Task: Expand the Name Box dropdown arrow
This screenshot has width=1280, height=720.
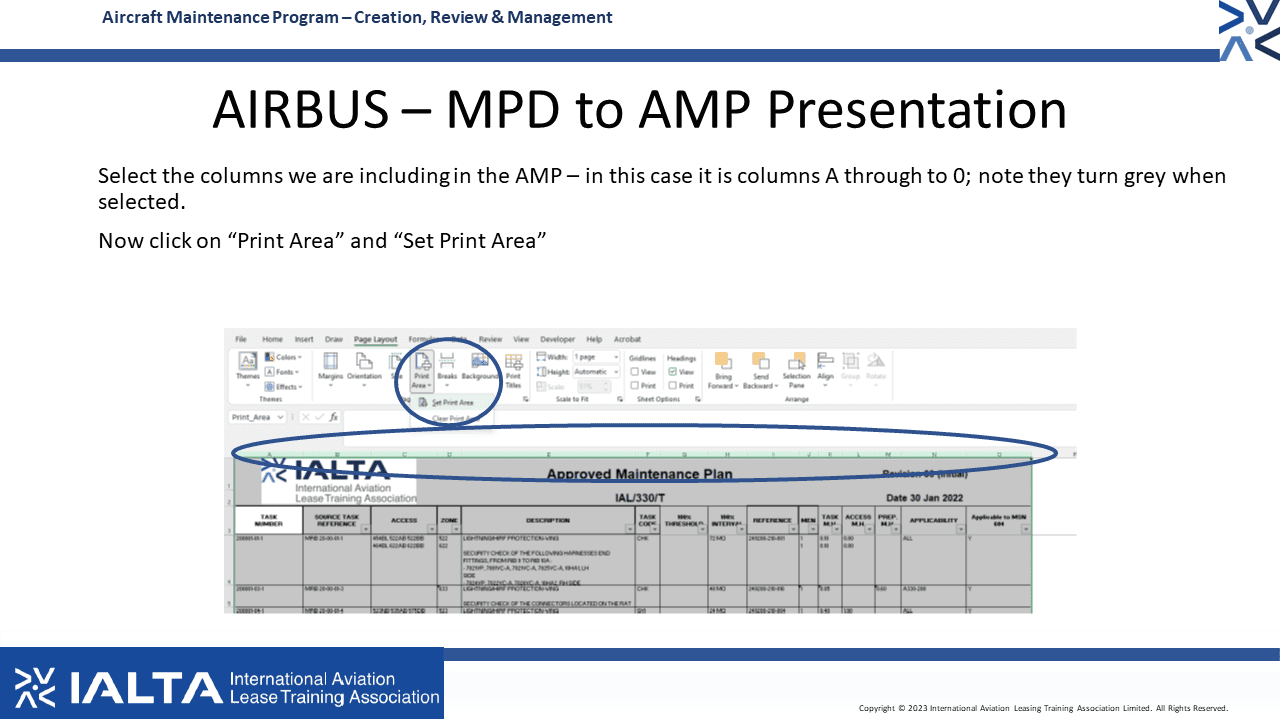Action: coord(281,417)
